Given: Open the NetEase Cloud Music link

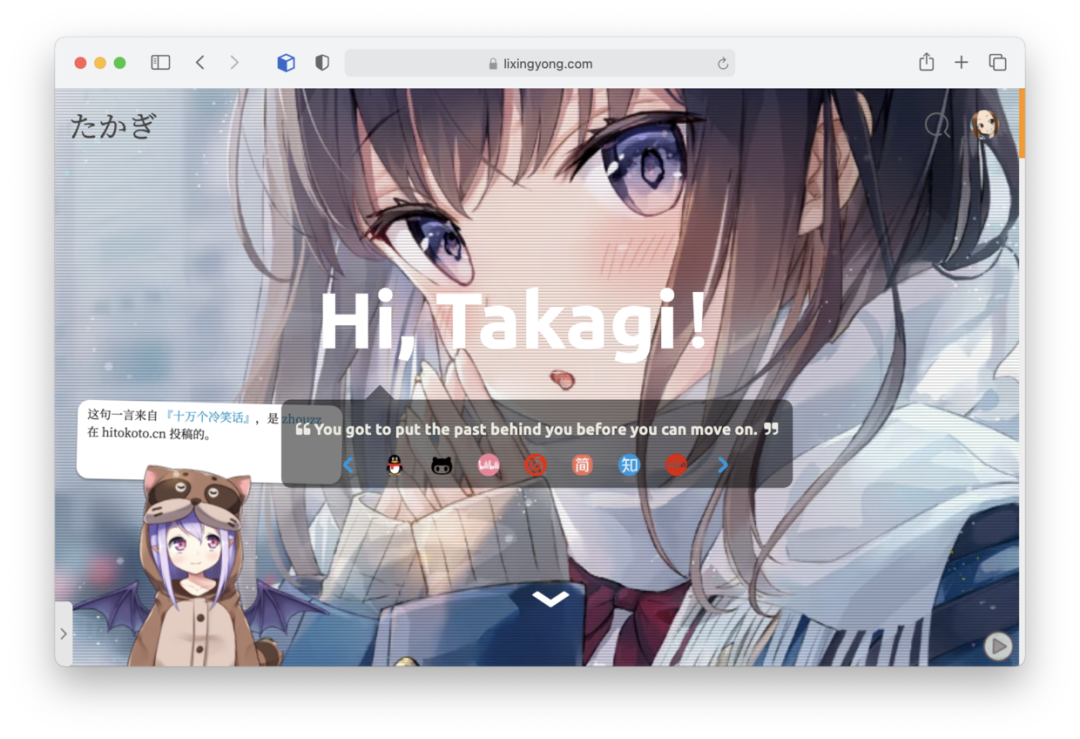Looking at the screenshot, I should click(535, 466).
